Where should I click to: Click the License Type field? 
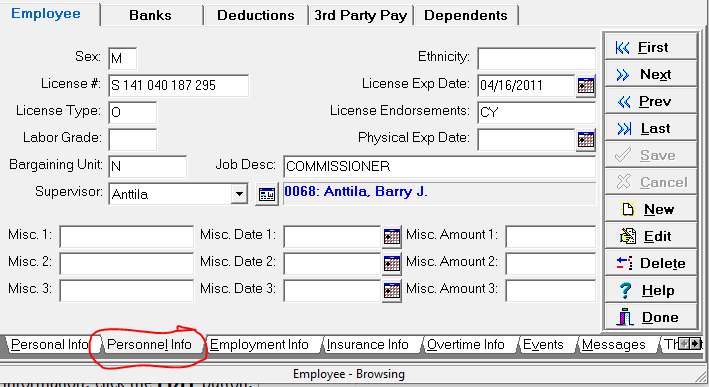click(x=132, y=113)
